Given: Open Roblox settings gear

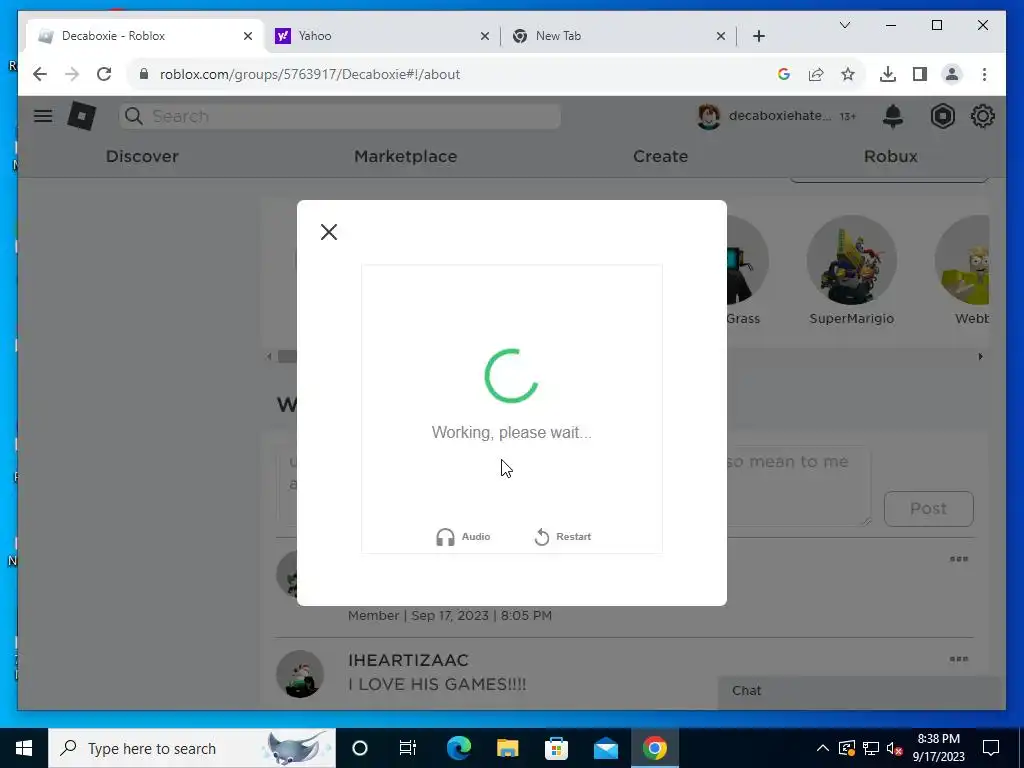Looking at the screenshot, I should (982, 116).
